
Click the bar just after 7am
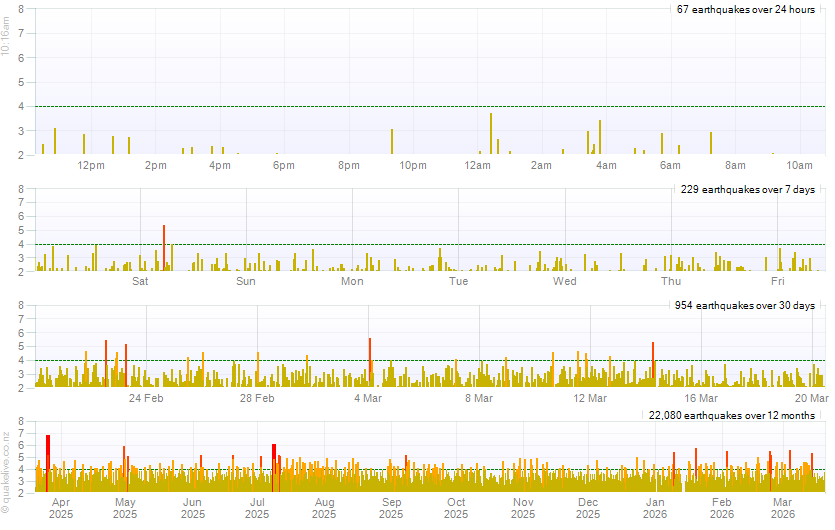pyautogui.click(x=711, y=143)
